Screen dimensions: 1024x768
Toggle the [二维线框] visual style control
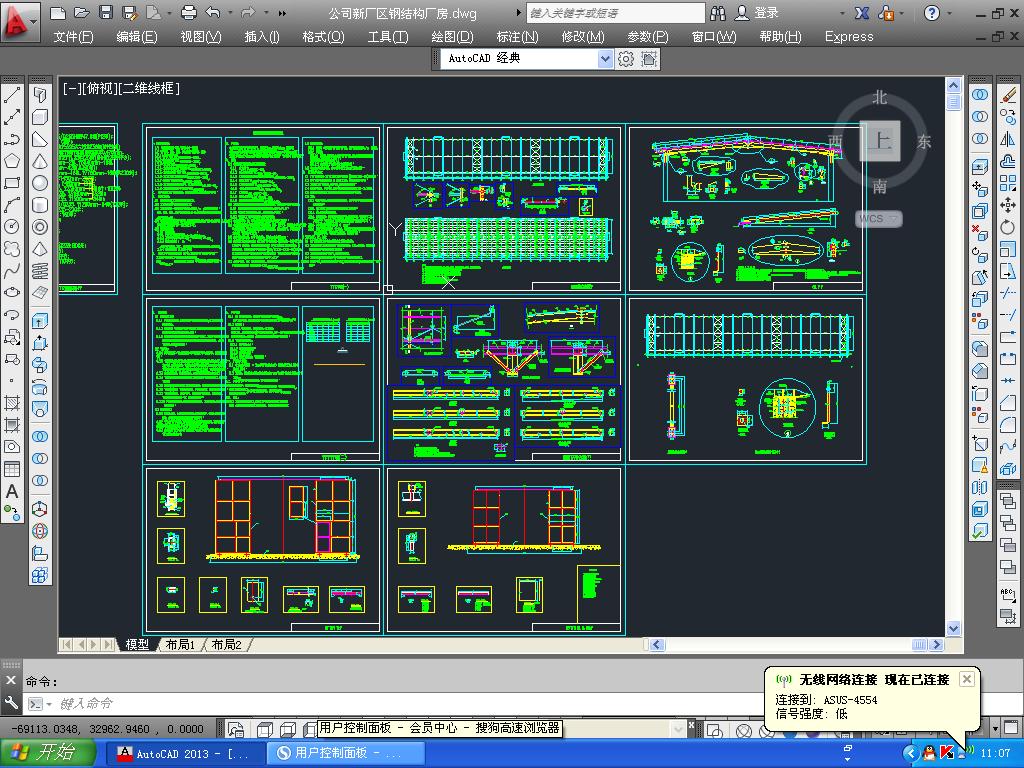pyautogui.click(x=150, y=88)
